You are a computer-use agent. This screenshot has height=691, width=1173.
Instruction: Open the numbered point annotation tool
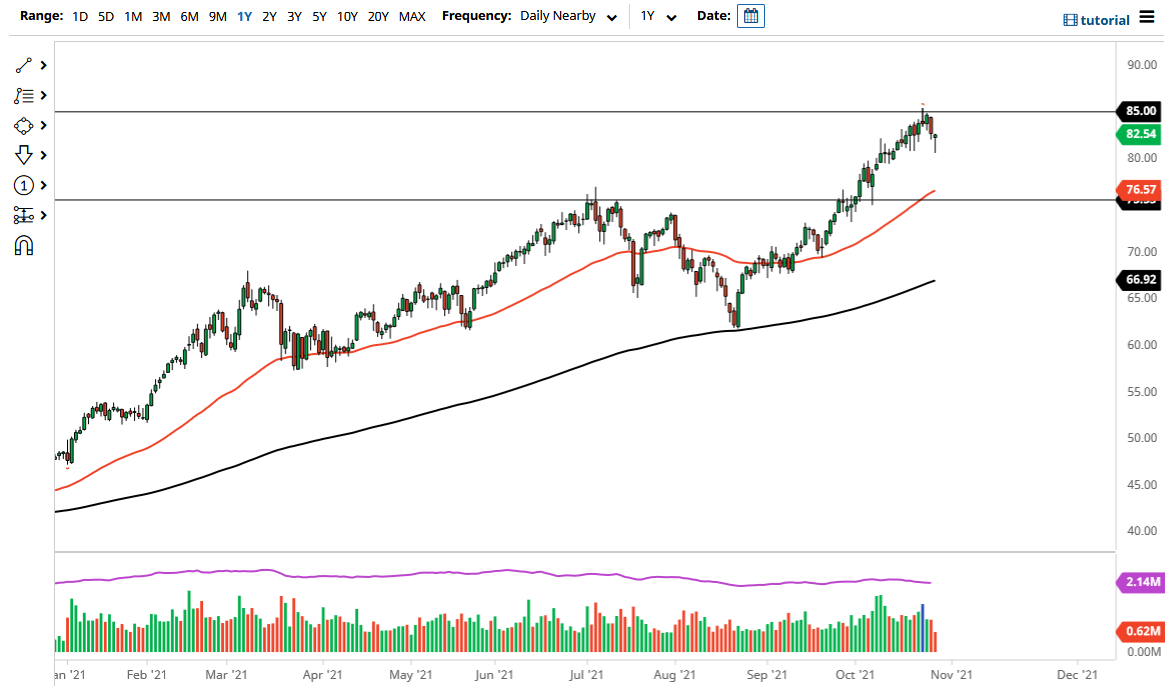click(x=23, y=185)
